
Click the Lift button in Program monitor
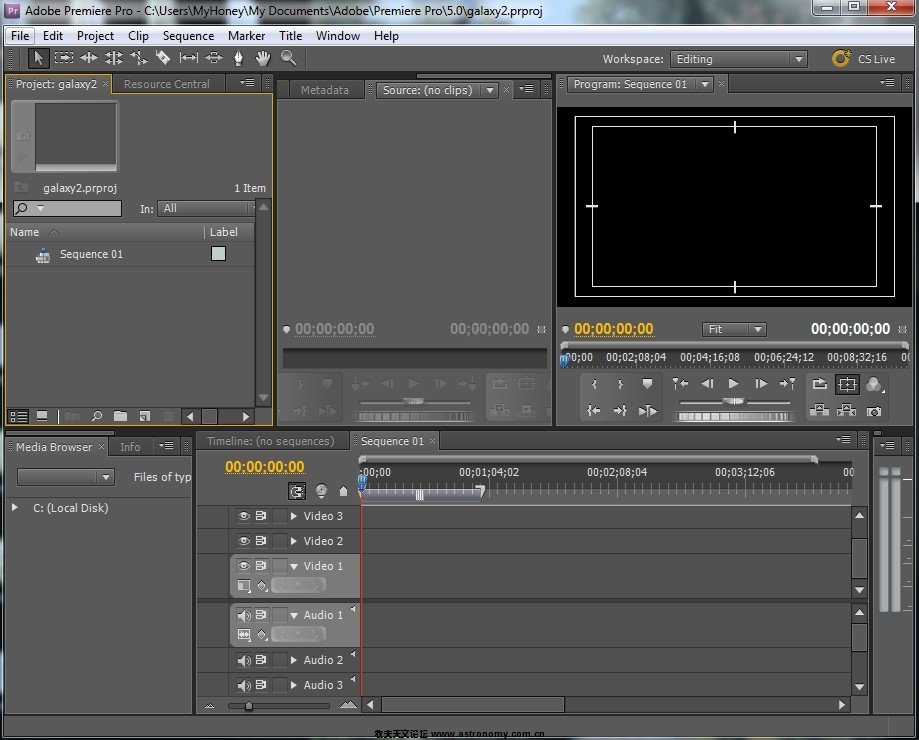819,411
